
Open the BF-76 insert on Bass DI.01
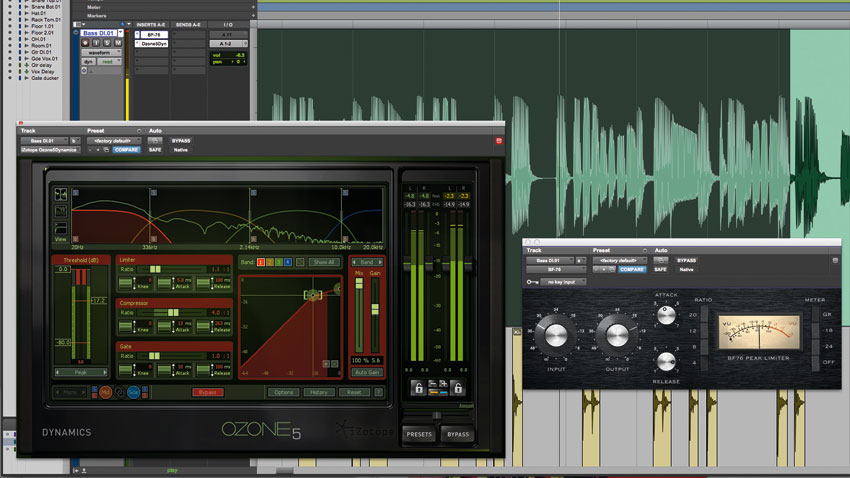pos(154,35)
